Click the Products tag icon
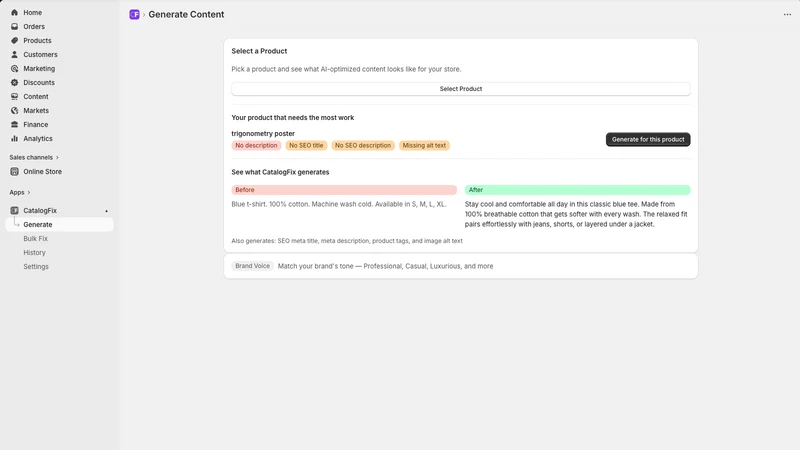Image resolution: width=800 pixels, height=450 pixels. pos(14,40)
